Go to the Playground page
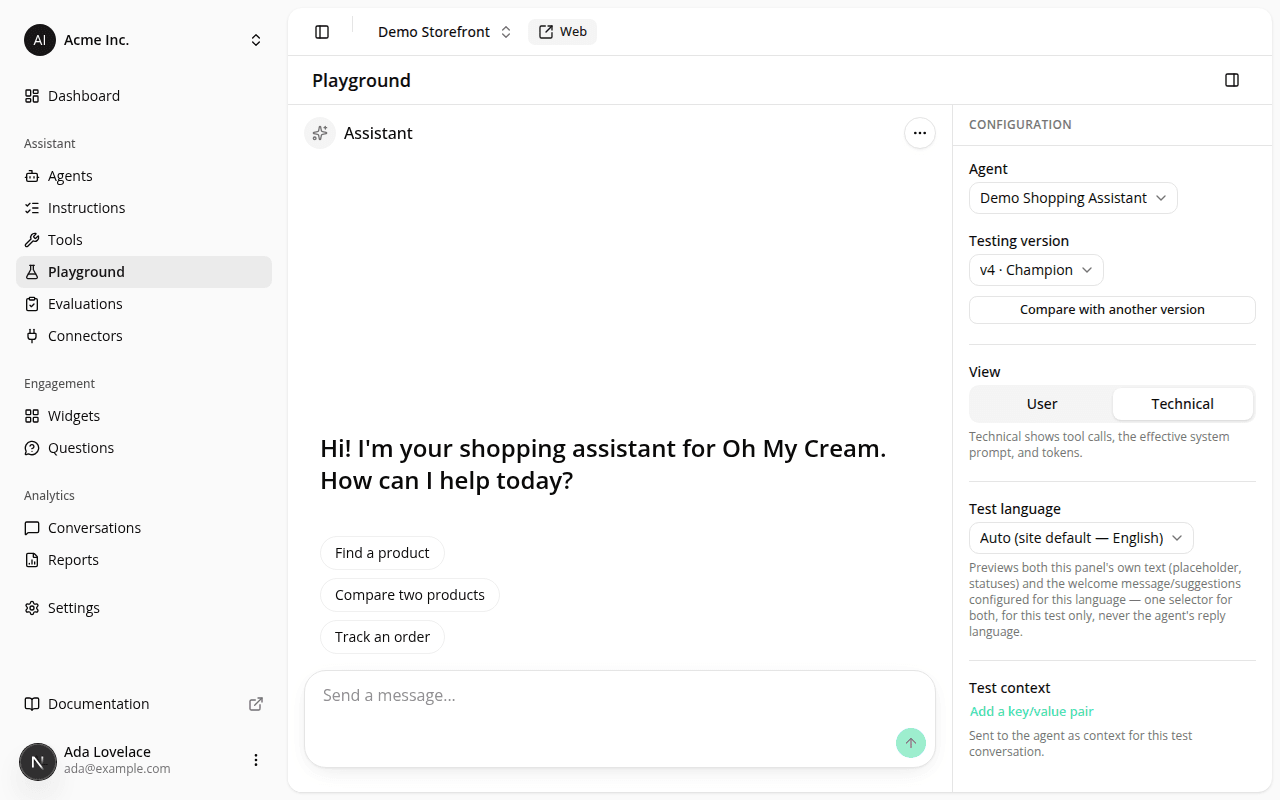Viewport: 1280px width, 800px height. [144, 272]
